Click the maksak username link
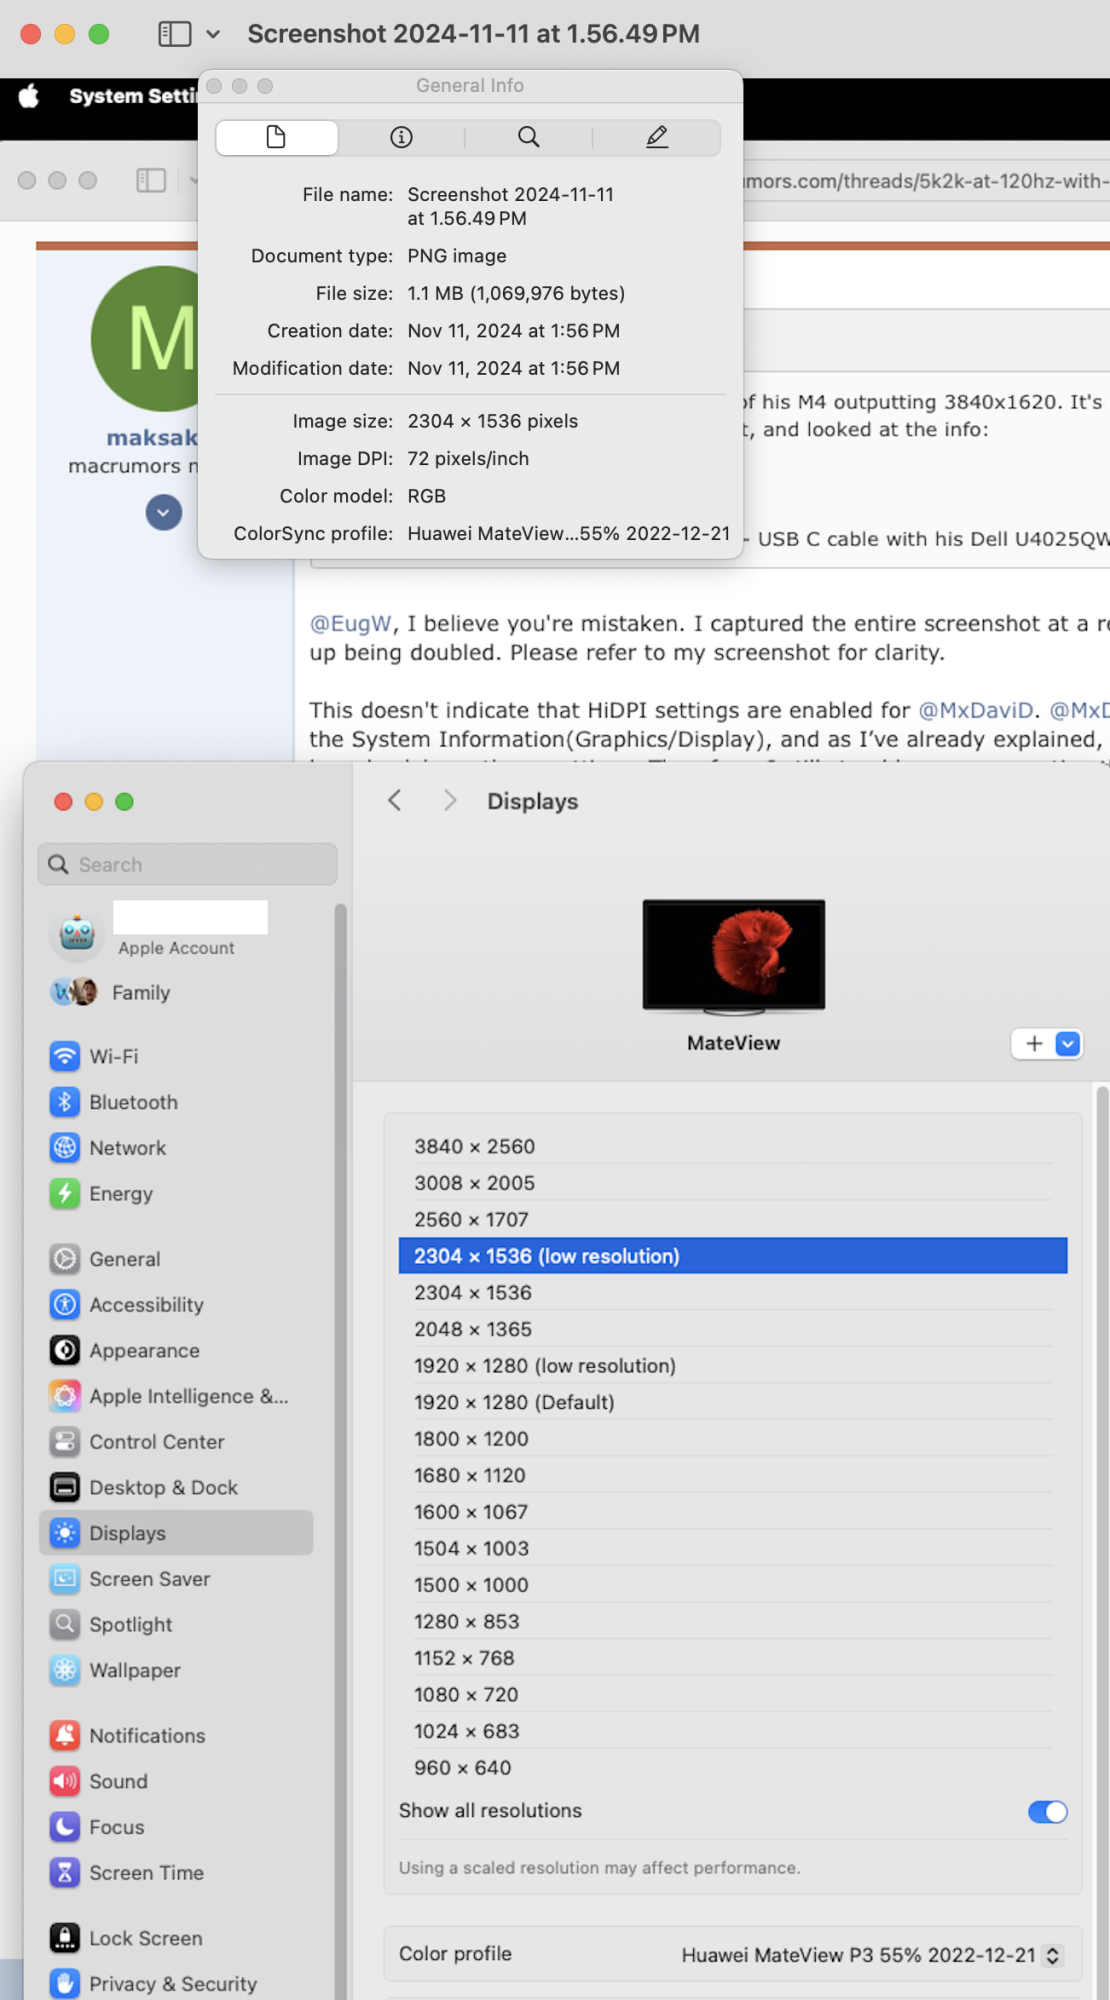This screenshot has height=2000, width=1110. click(152, 438)
